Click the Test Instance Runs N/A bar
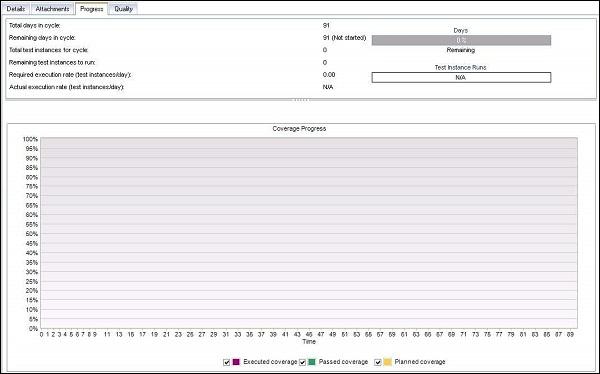 [x=461, y=77]
